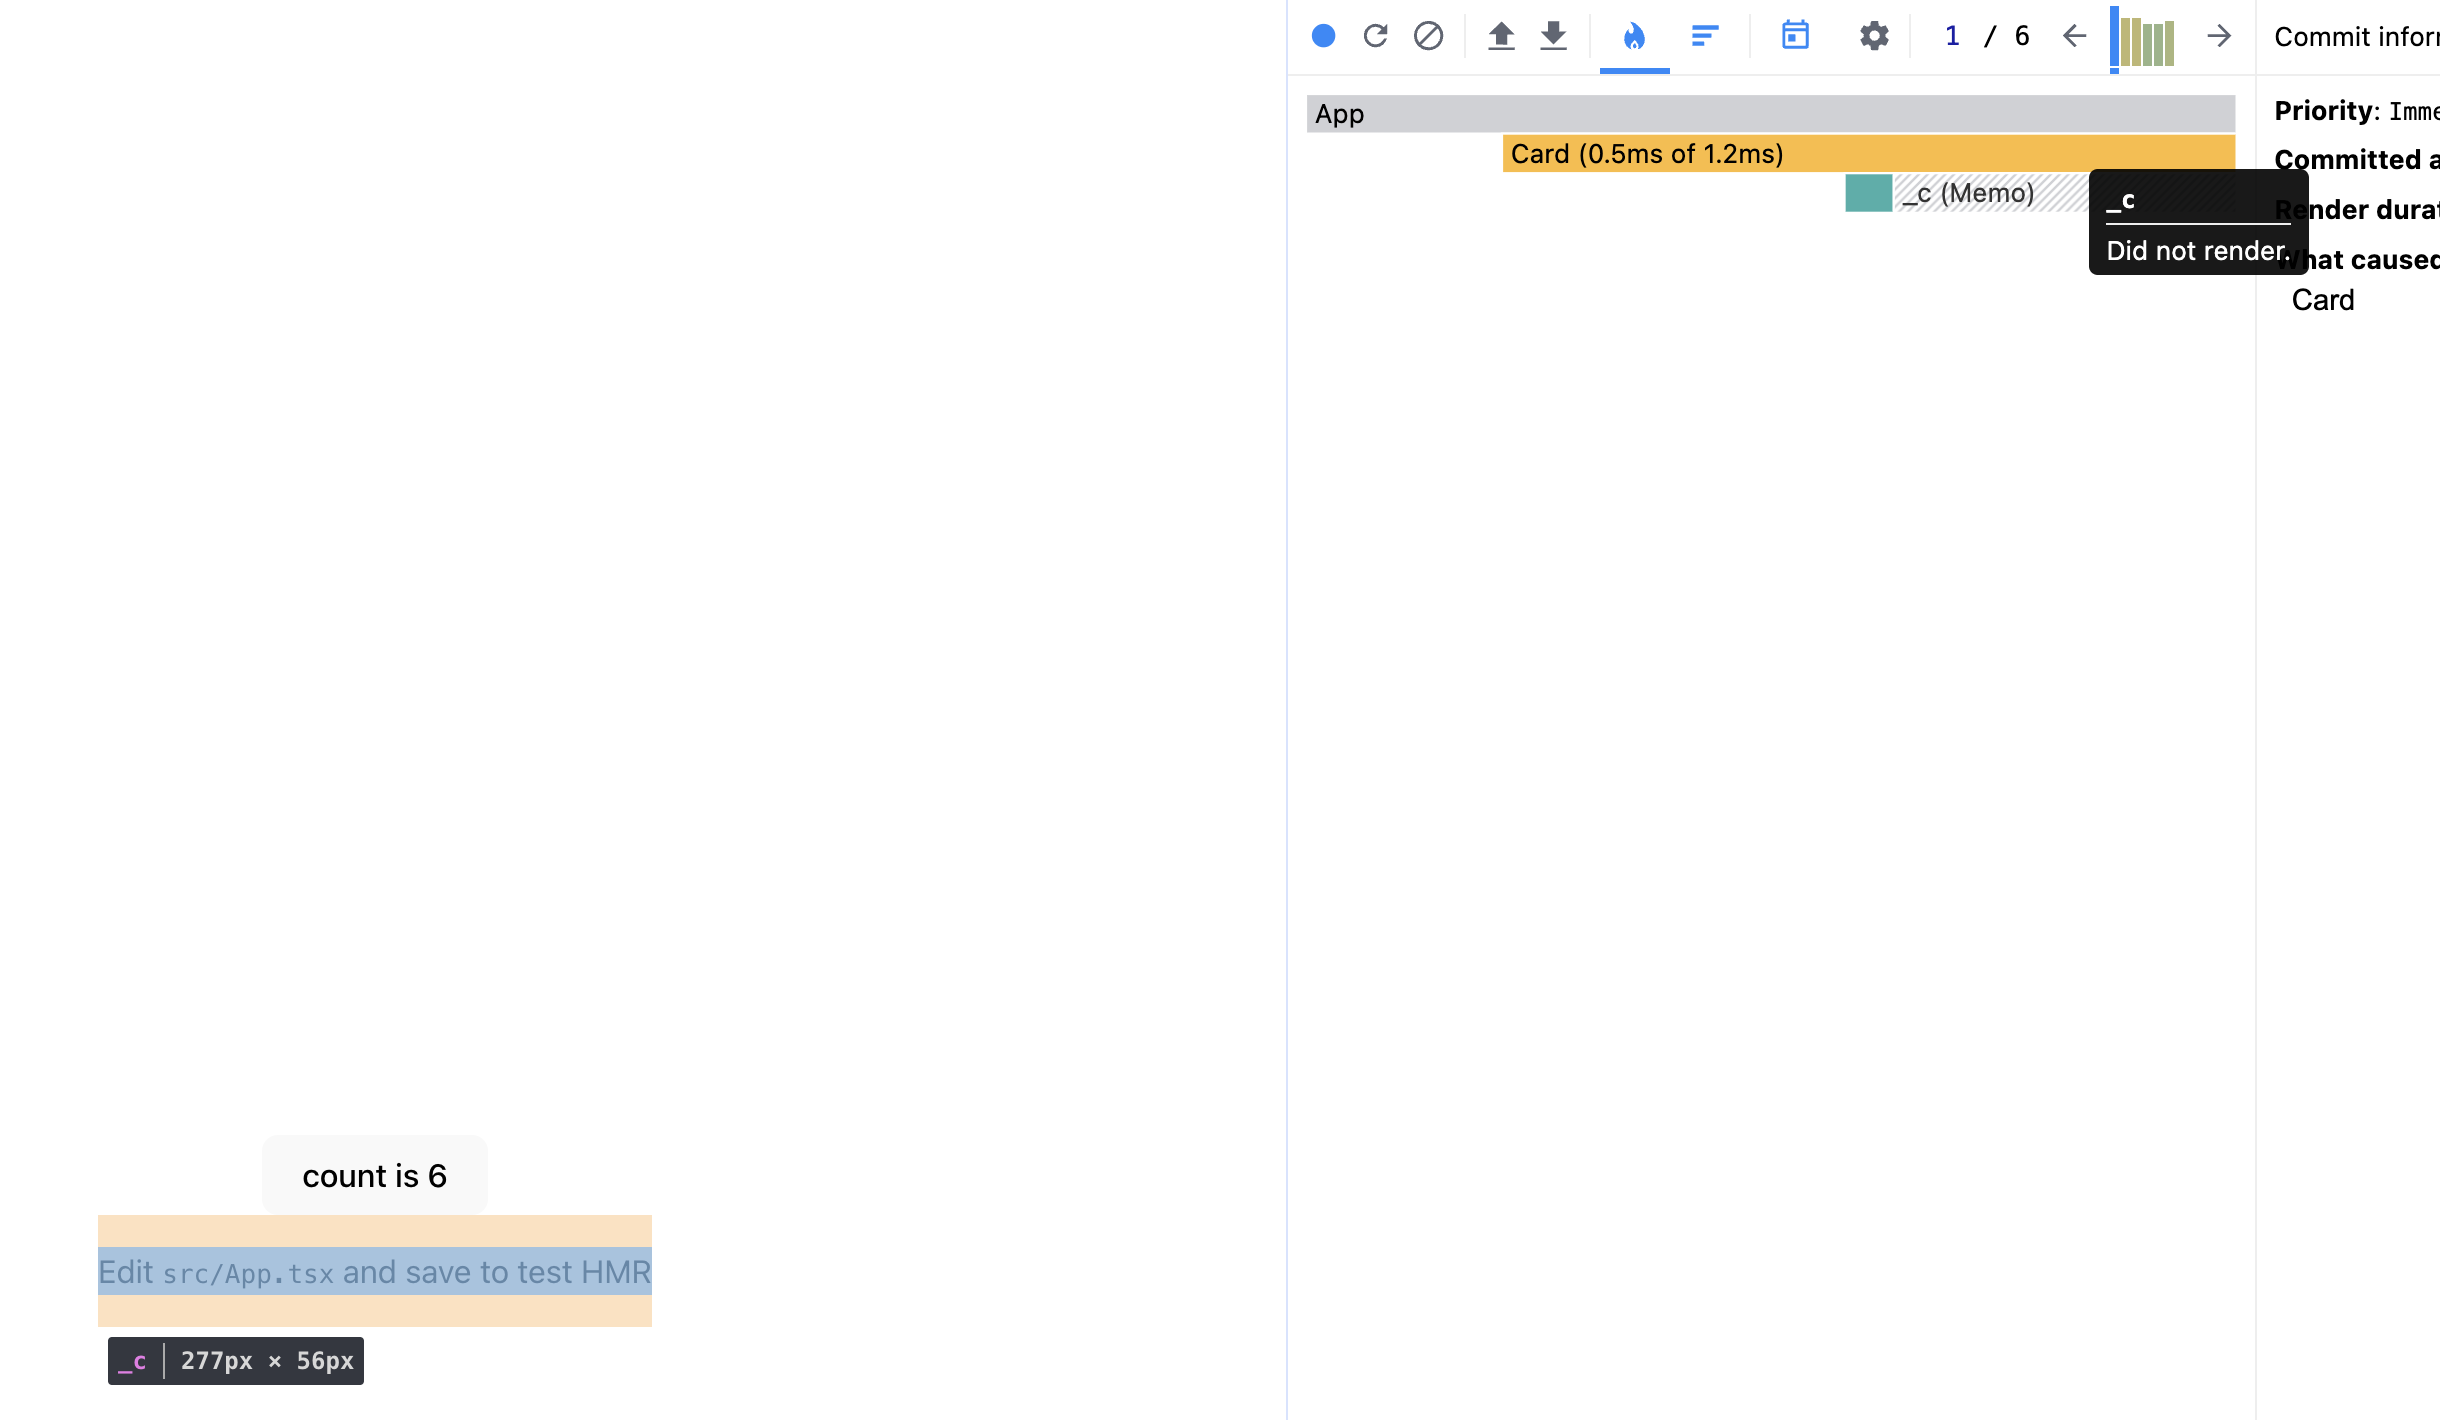The width and height of the screenshot is (2440, 1420).
Task: Click Card under what caused this update
Action: 2322,300
